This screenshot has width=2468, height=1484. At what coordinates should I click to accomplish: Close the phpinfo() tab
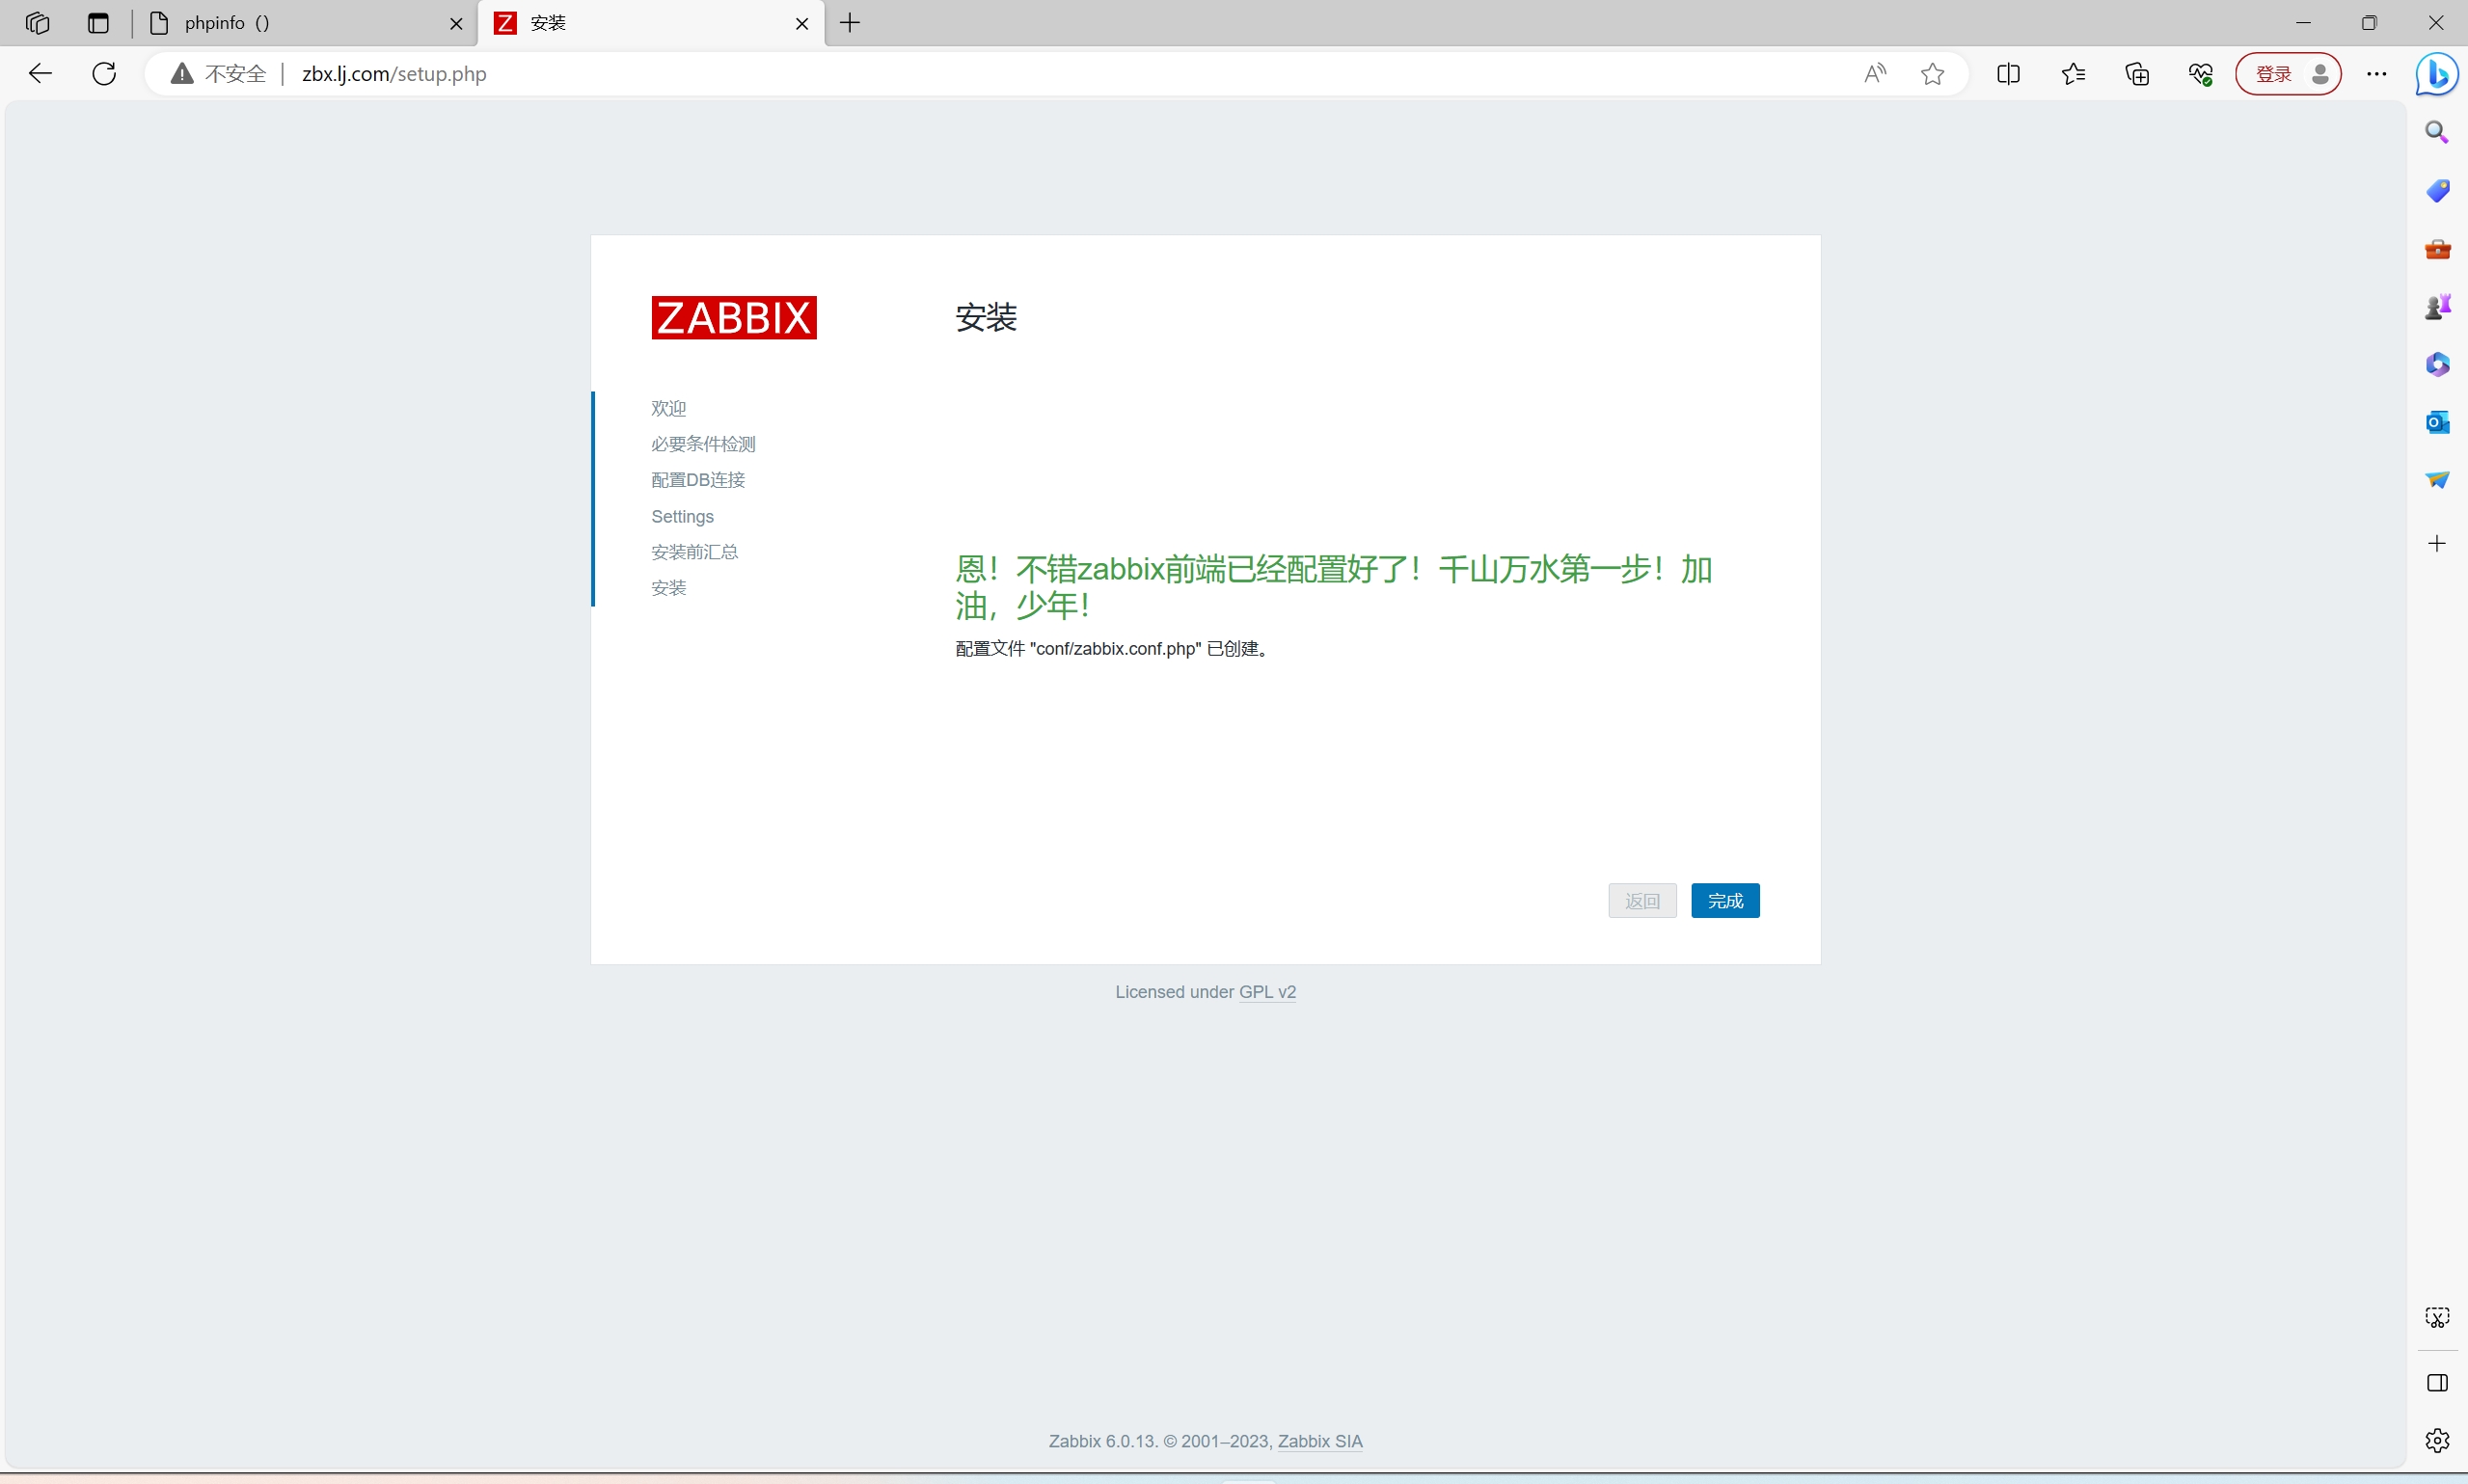pyautogui.click(x=456, y=23)
